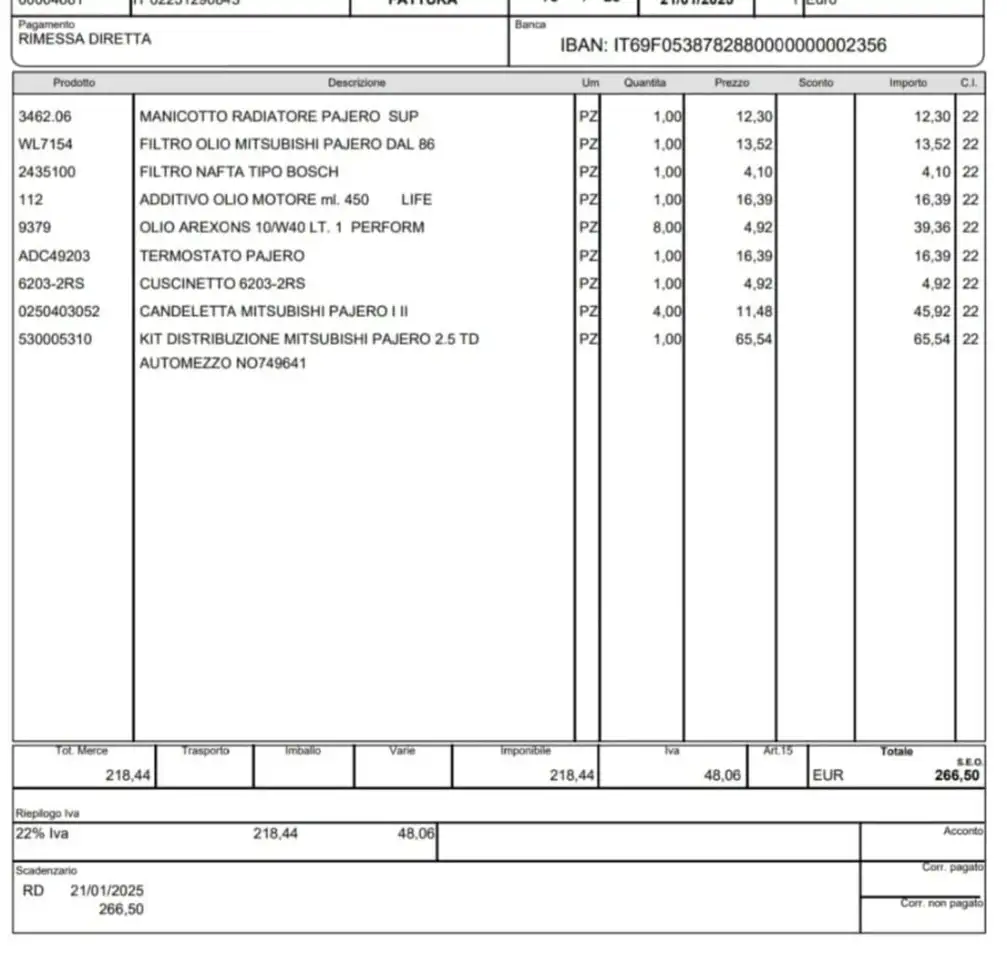Select description CUSCINETTO 6203-2RS
1007x960 pixels.
click(x=222, y=283)
